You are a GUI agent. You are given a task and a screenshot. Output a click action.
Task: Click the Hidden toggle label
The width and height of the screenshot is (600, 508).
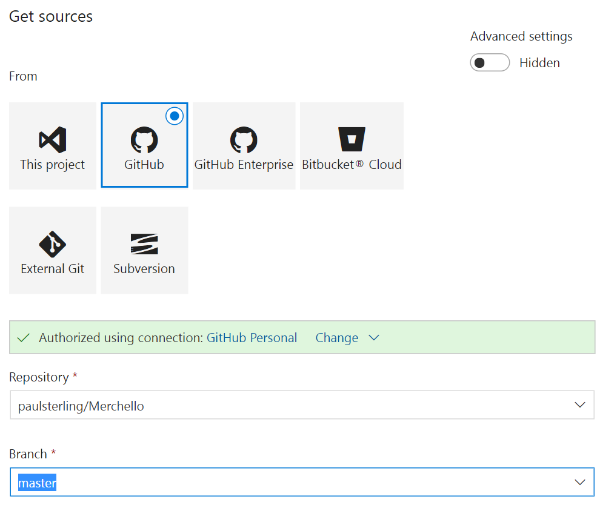pos(540,62)
